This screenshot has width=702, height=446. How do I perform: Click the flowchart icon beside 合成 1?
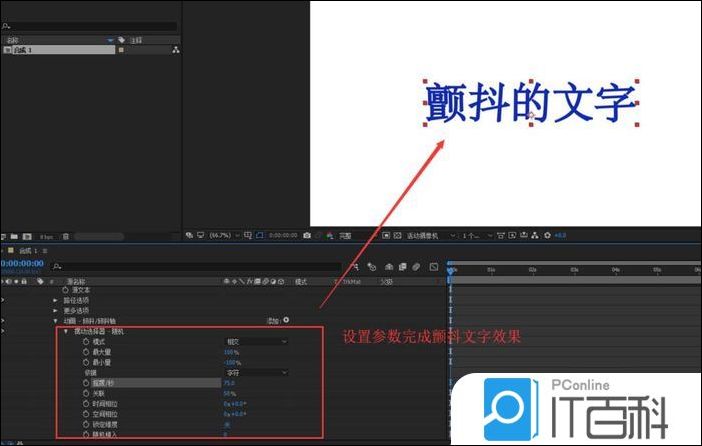coord(176,49)
